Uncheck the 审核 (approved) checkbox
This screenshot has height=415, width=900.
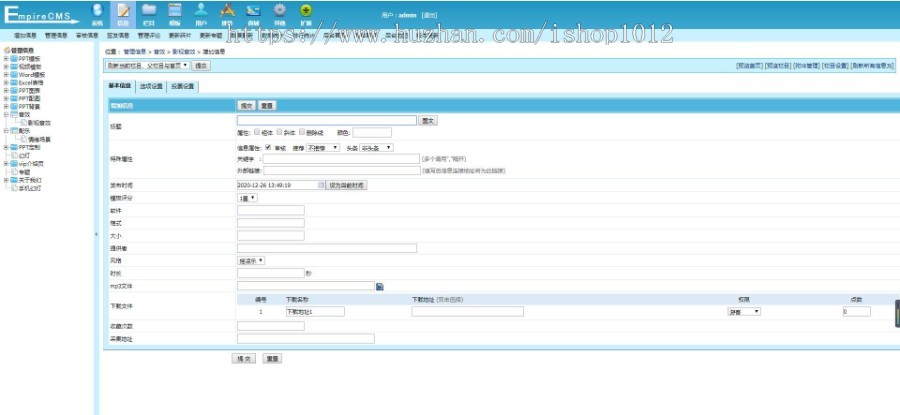(x=268, y=148)
